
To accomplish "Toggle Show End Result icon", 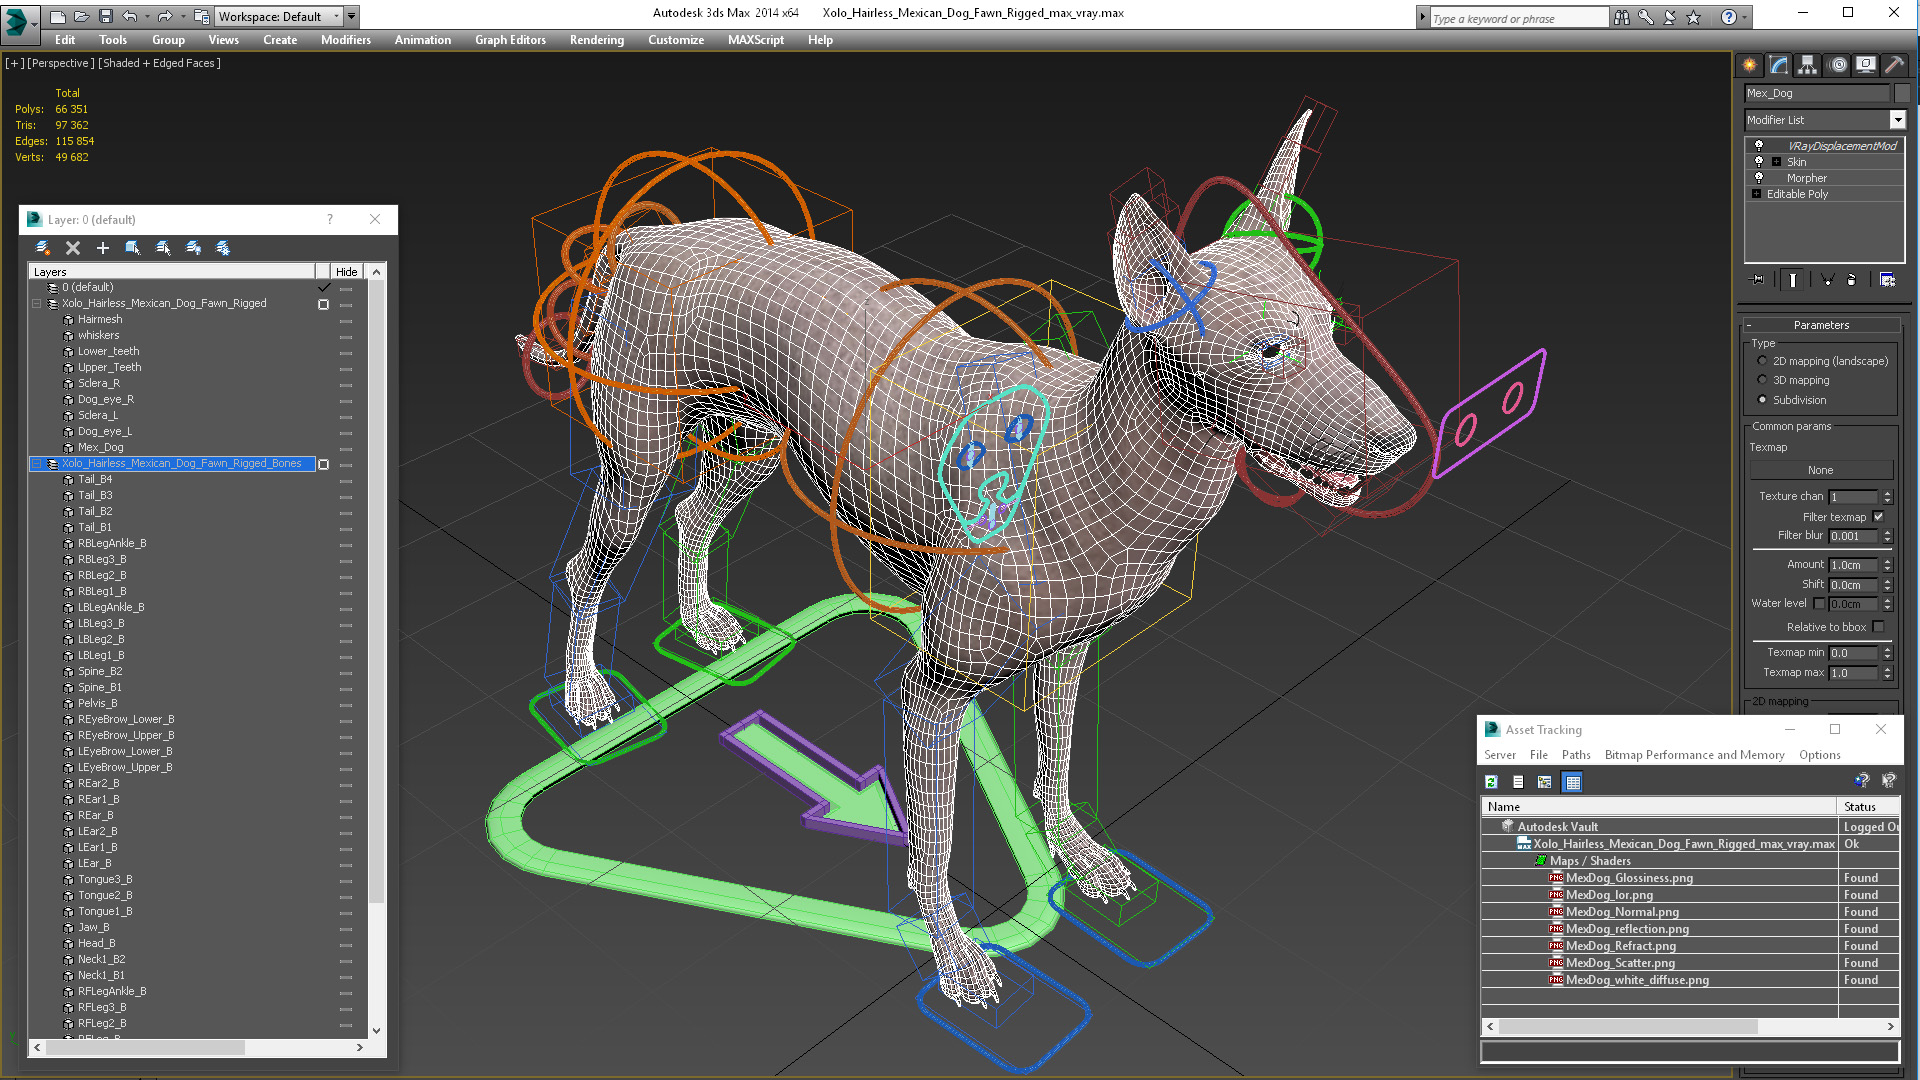I will [1793, 280].
